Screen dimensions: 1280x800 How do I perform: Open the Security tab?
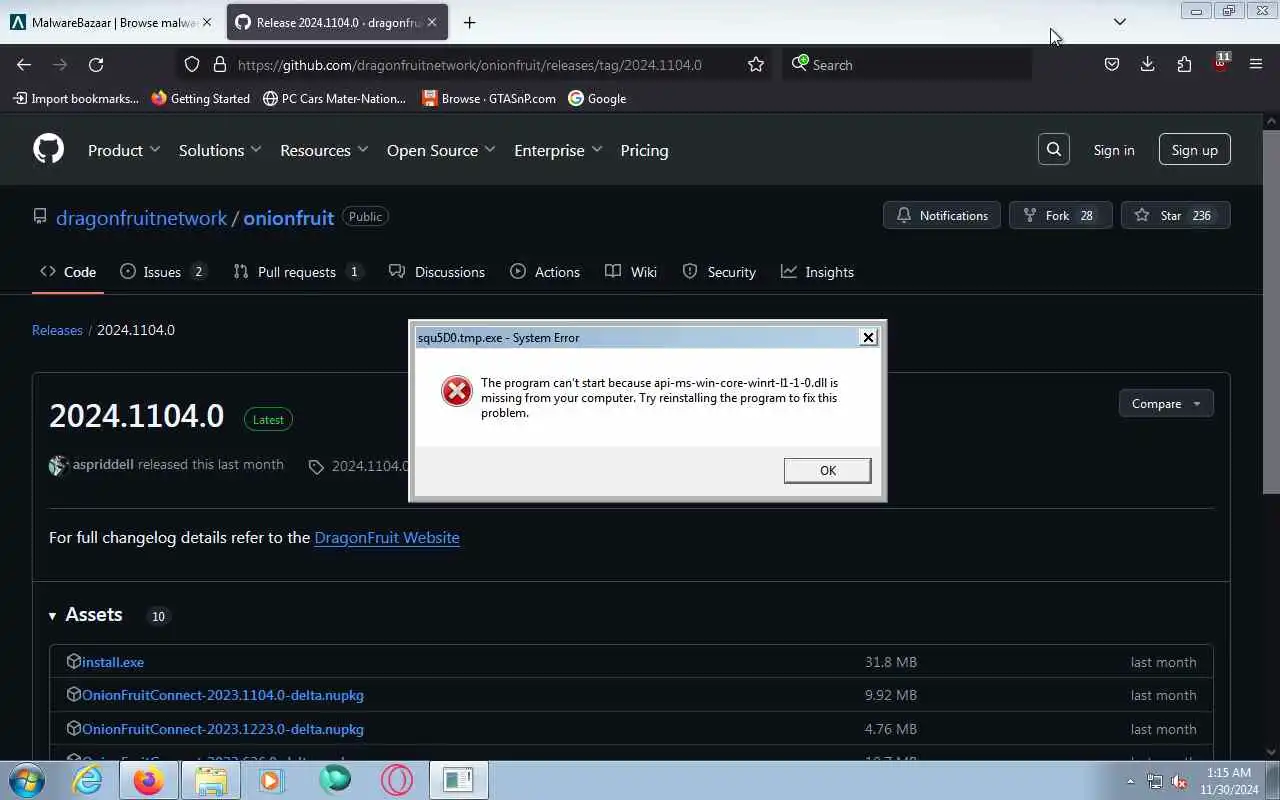coord(719,272)
